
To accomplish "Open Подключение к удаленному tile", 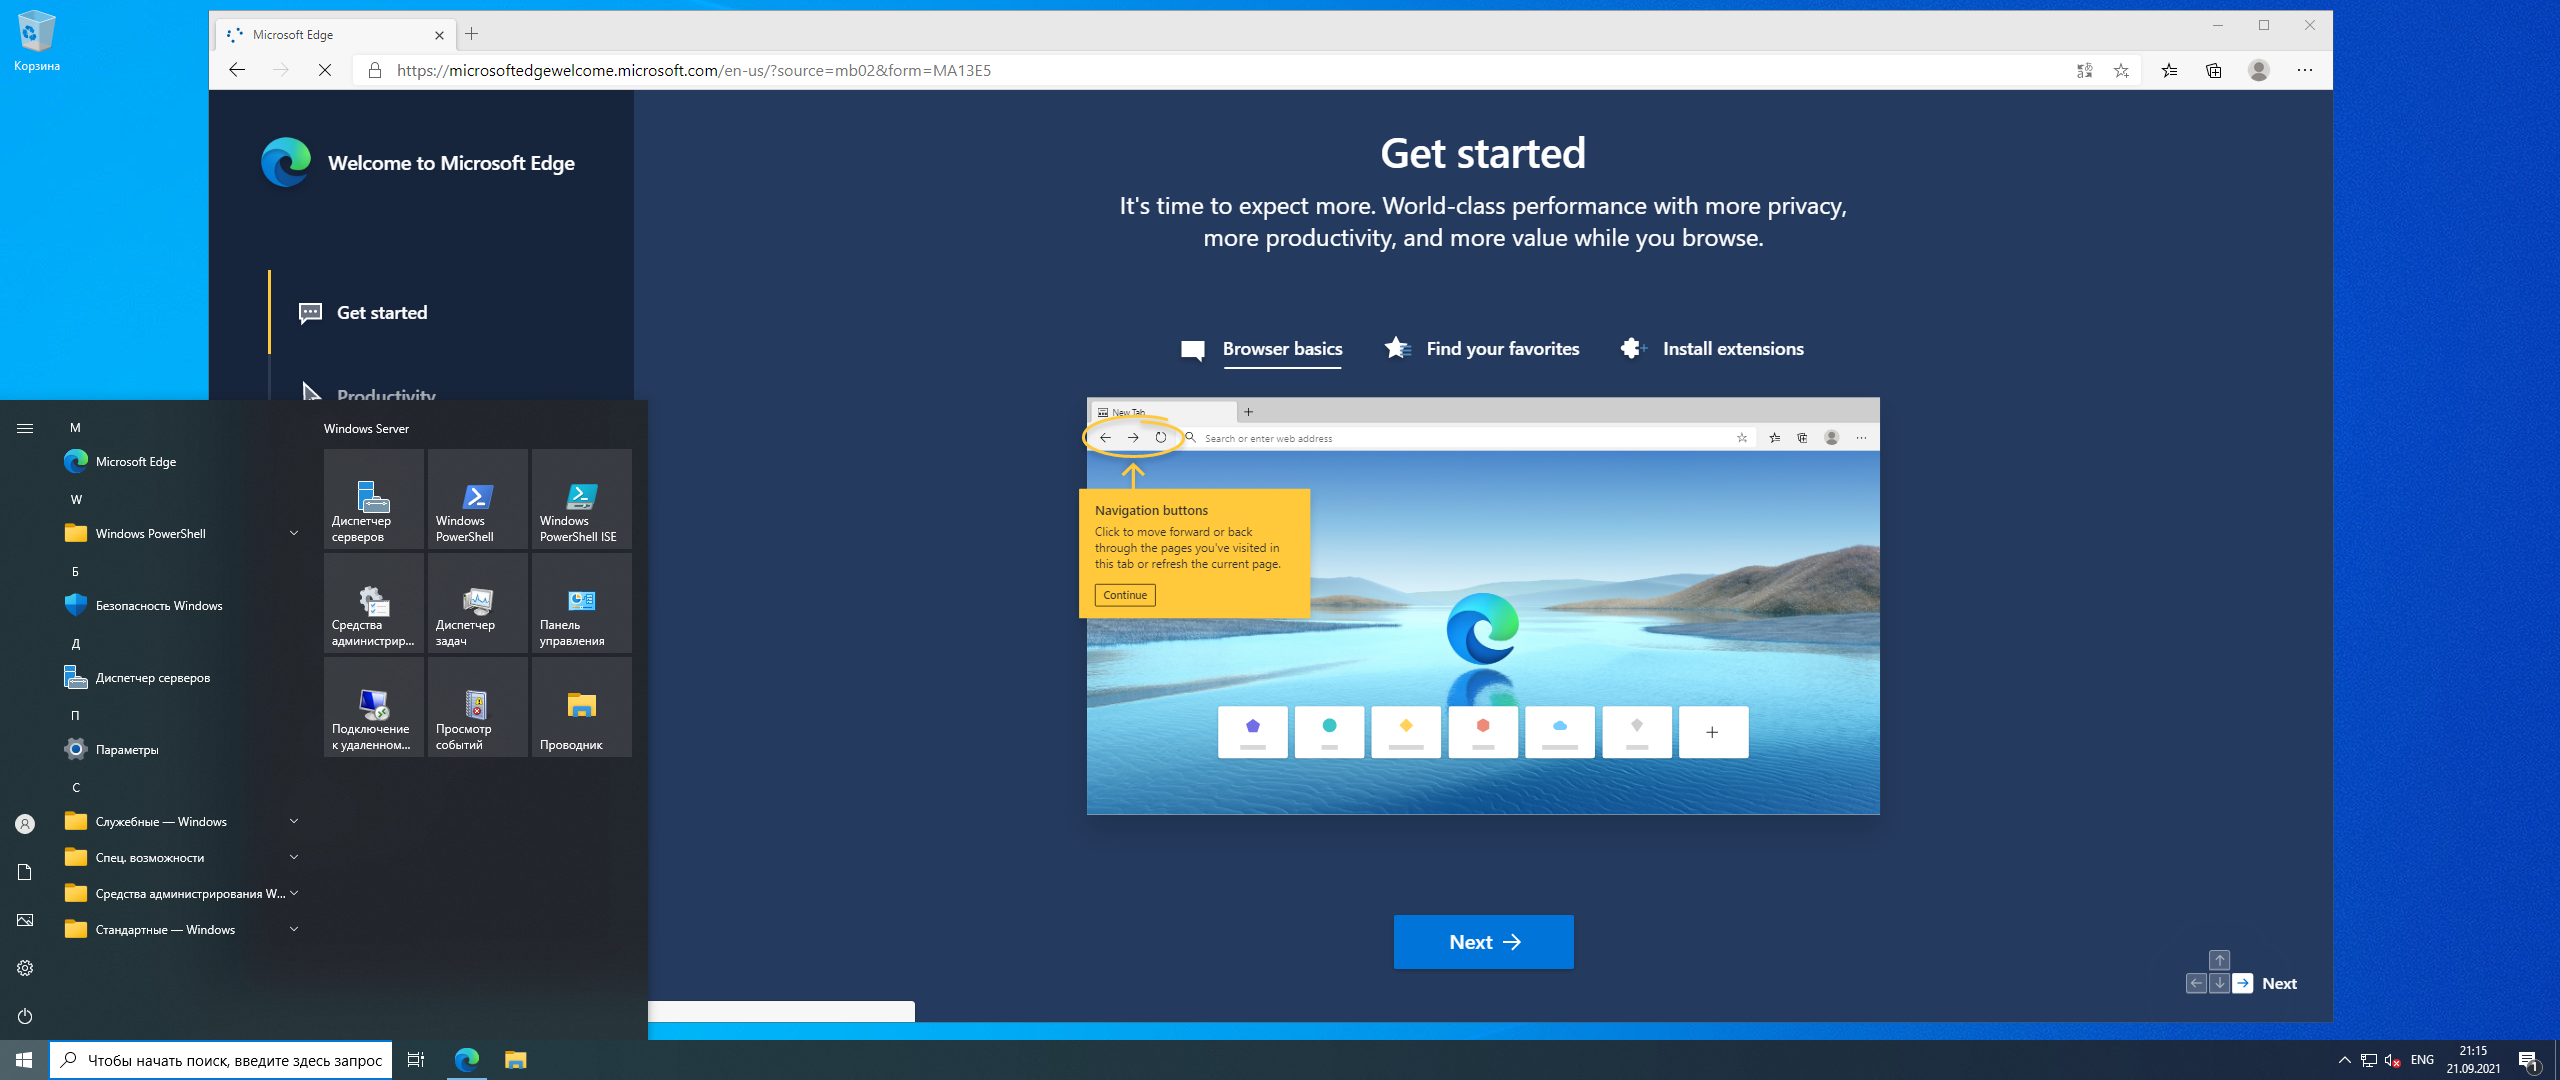I will tap(374, 707).
